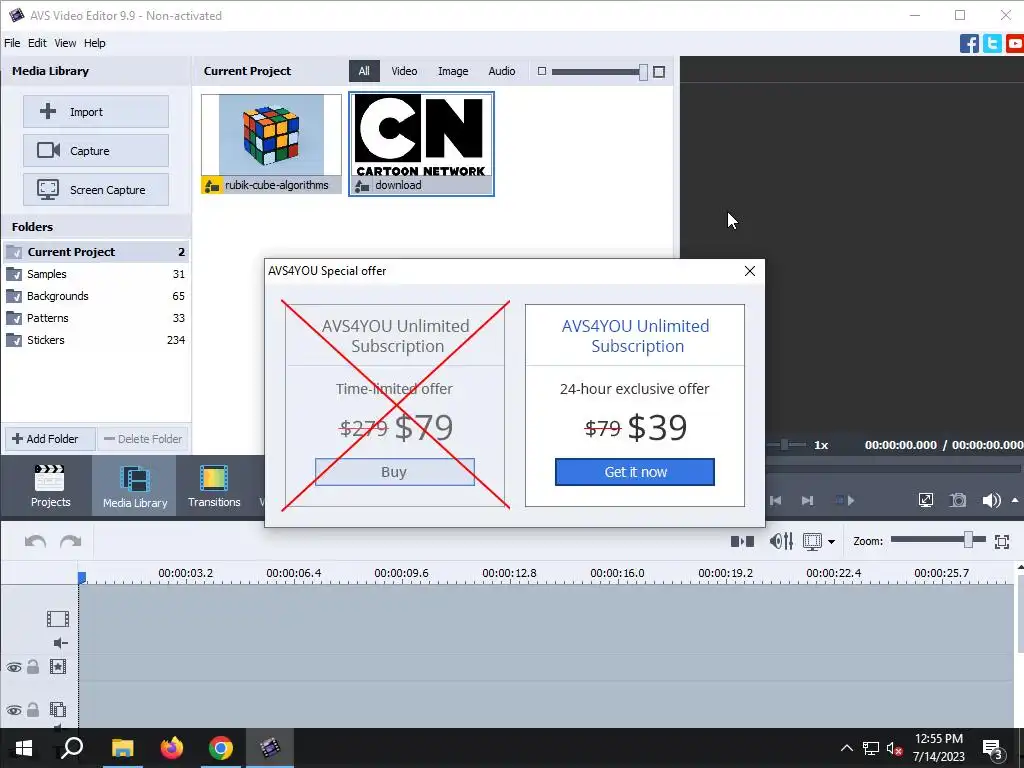Toggle visibility of video overlay track
The image size is (1024, 768).
(x=14, y=711)
